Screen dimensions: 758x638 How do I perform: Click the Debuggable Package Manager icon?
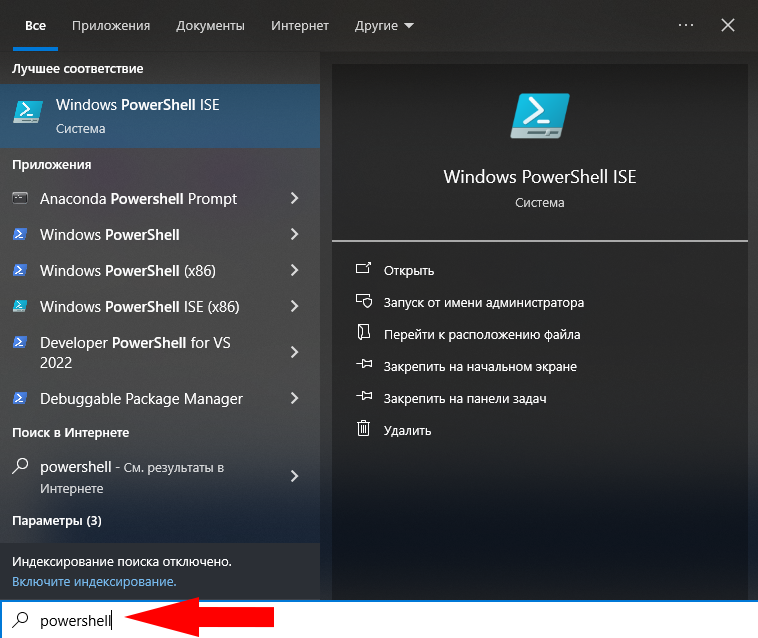(x=19, y=398)
